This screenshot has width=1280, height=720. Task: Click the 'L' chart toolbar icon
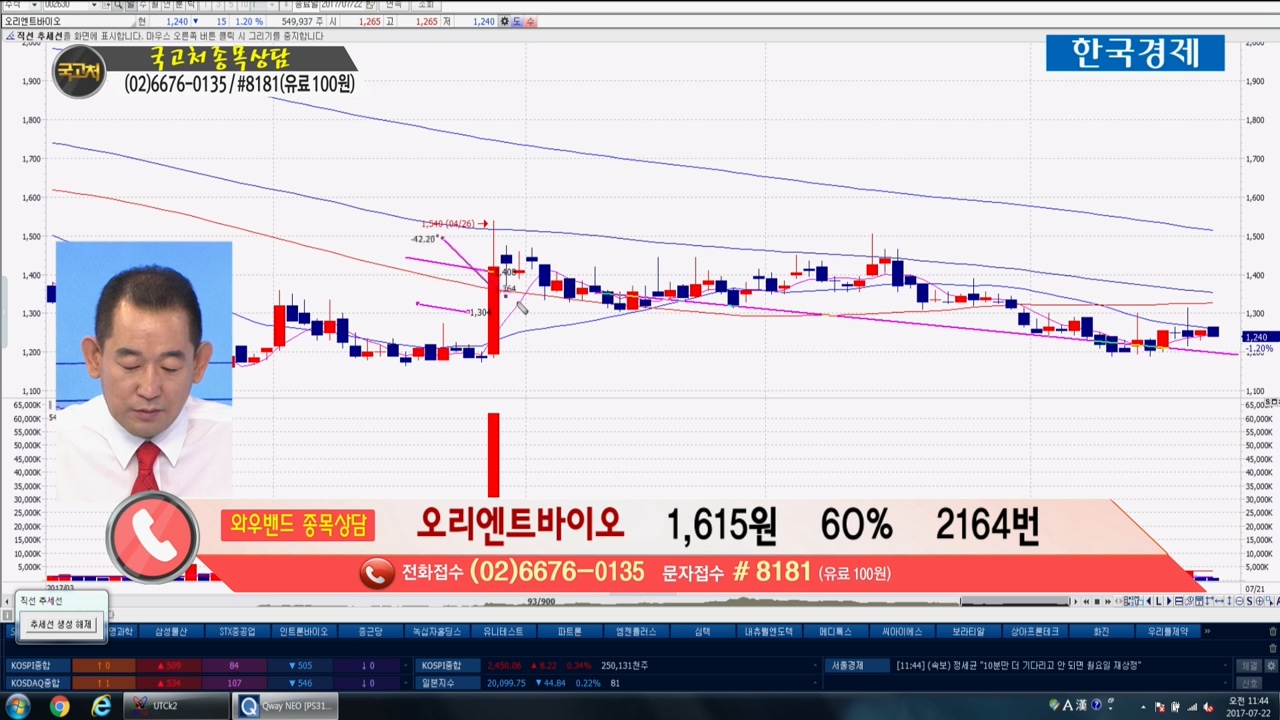1159,601
